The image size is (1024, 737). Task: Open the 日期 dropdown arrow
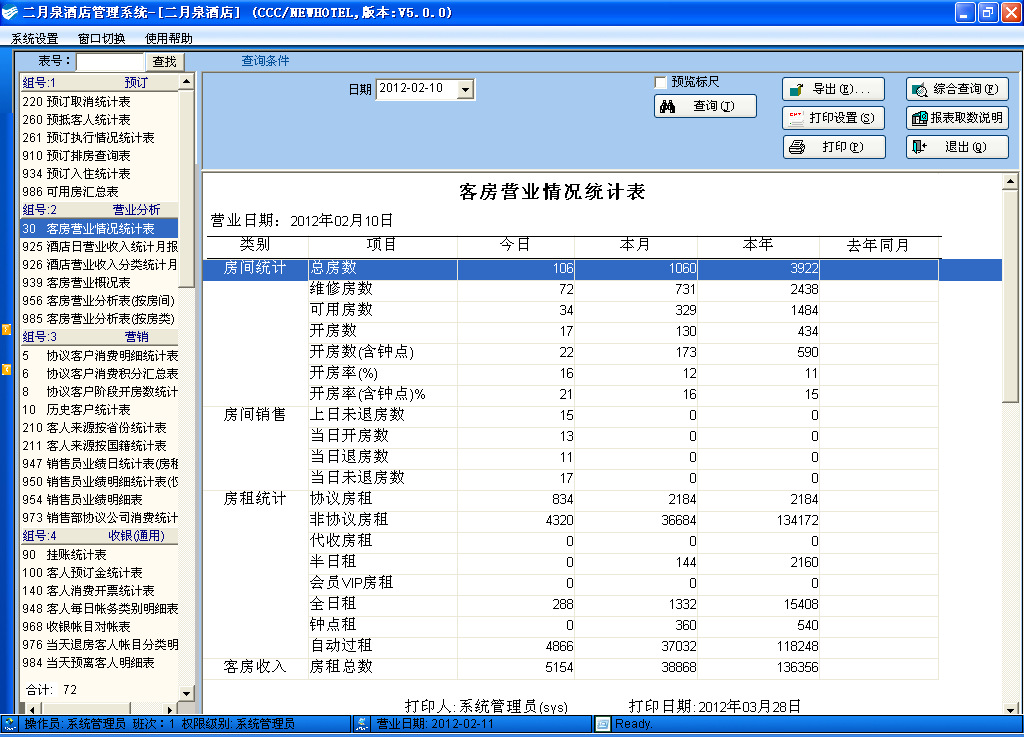coord(465,89)
